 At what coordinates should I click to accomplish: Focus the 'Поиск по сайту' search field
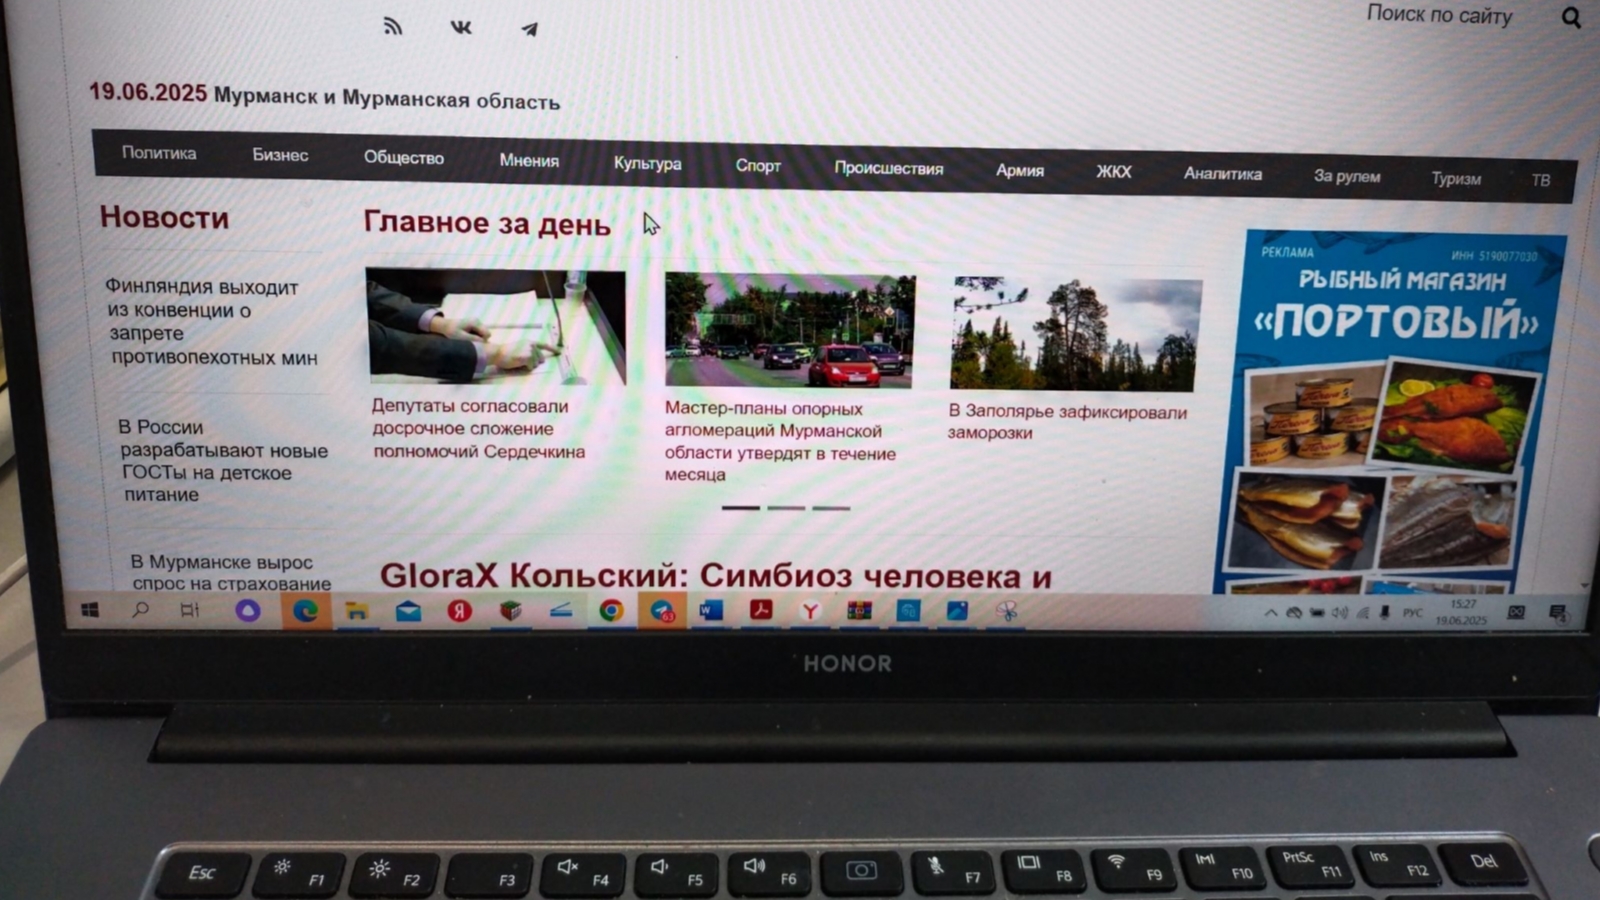[1439, 15]
